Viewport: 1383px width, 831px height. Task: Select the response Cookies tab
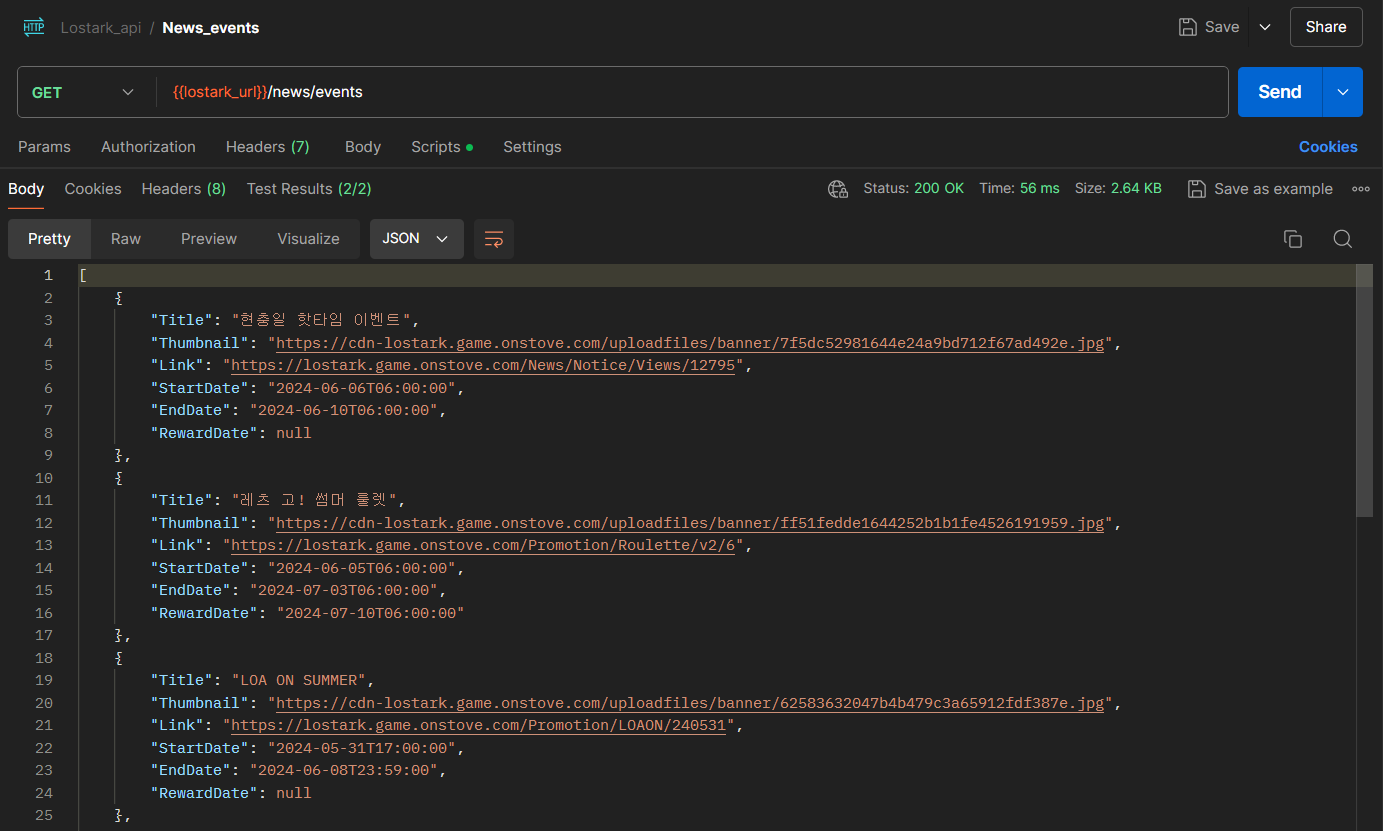(93, 189)
